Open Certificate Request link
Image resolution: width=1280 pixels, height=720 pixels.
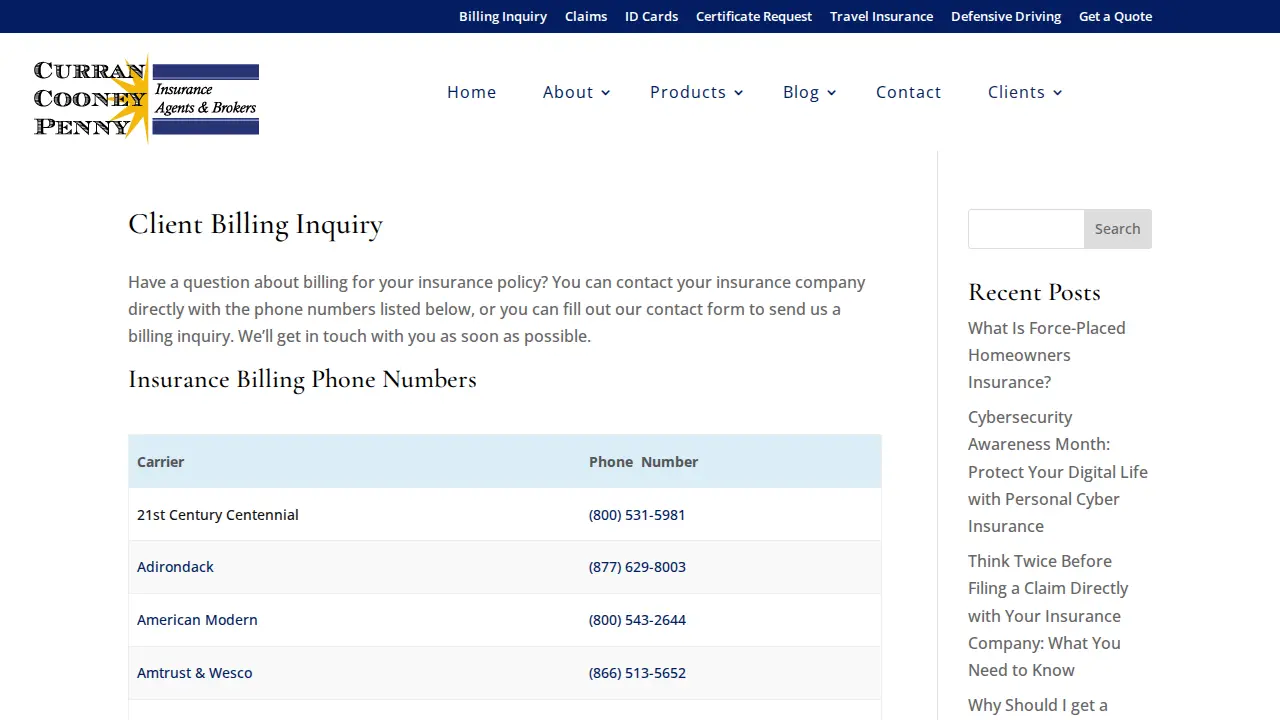point(754,16)
